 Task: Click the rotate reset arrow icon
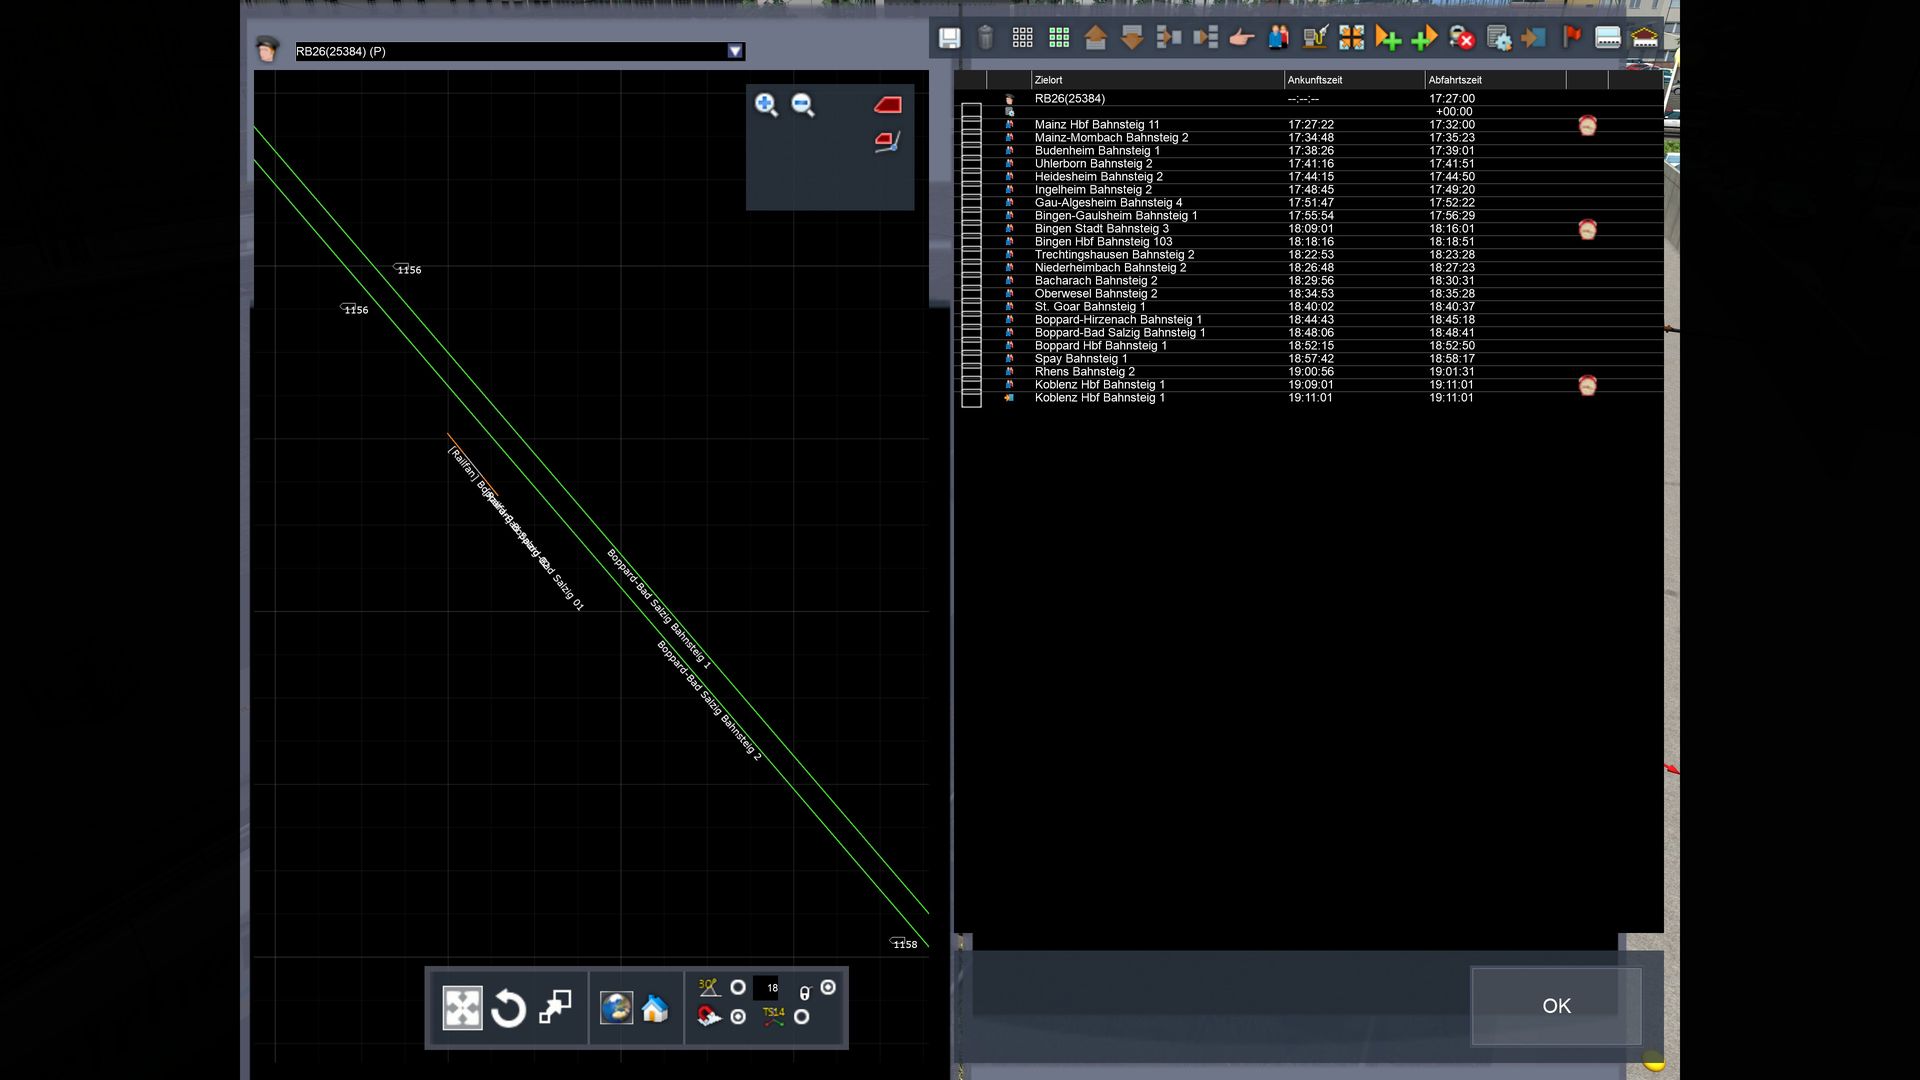508,1008
